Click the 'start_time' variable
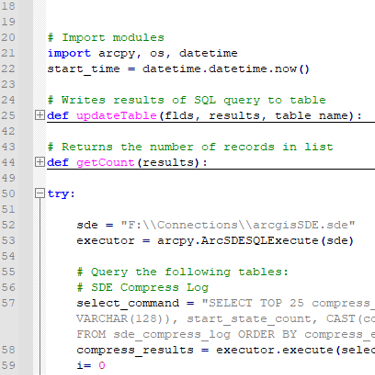375x375 pixels. (84, 69)
